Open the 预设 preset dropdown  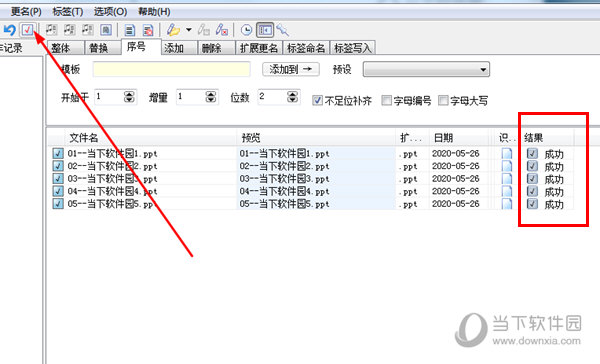click(x=426, y=69)
